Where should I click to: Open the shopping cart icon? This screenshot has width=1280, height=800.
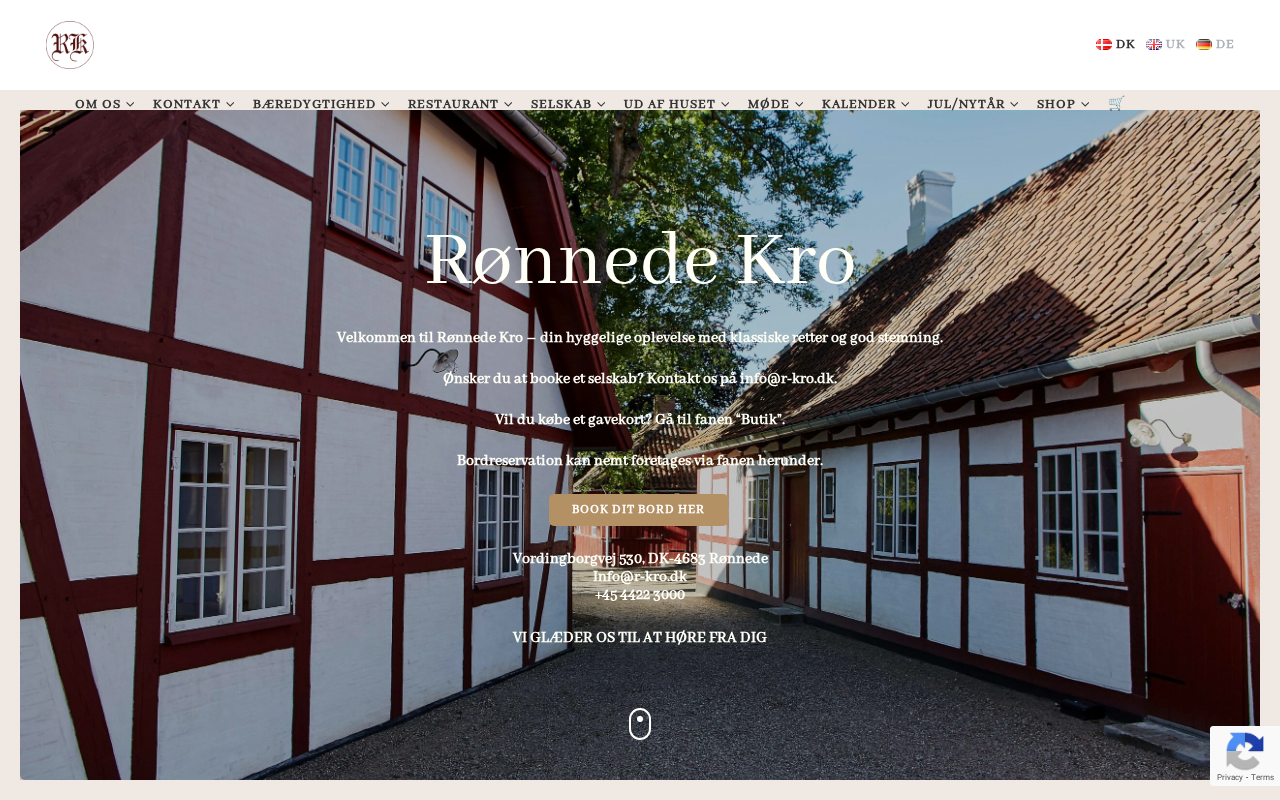tap(1116, 103)
